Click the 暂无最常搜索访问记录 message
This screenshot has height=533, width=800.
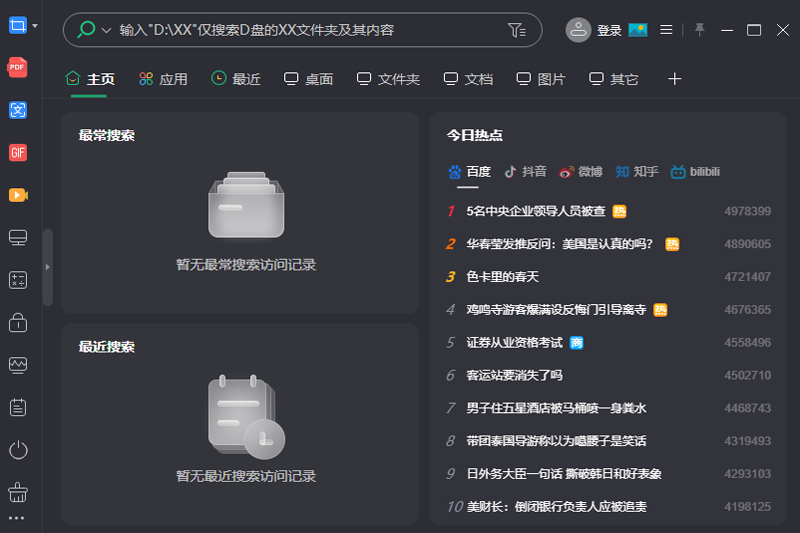click(x=246, y=265)
